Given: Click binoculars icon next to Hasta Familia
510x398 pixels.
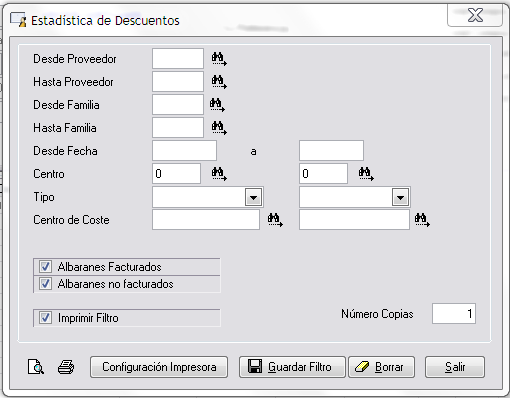Looking at the screenshot, I should point(219,128).
